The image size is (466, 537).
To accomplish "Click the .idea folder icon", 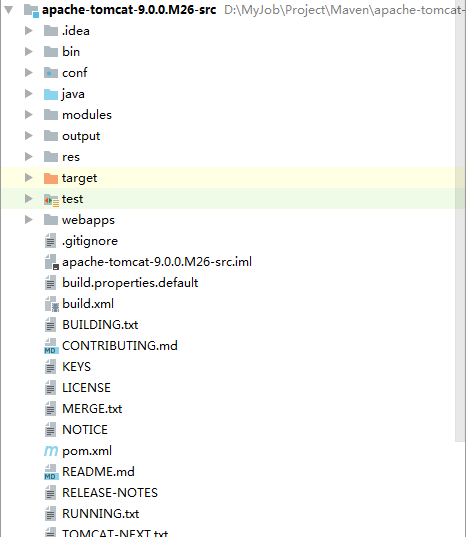I will [x=51, y=31].
